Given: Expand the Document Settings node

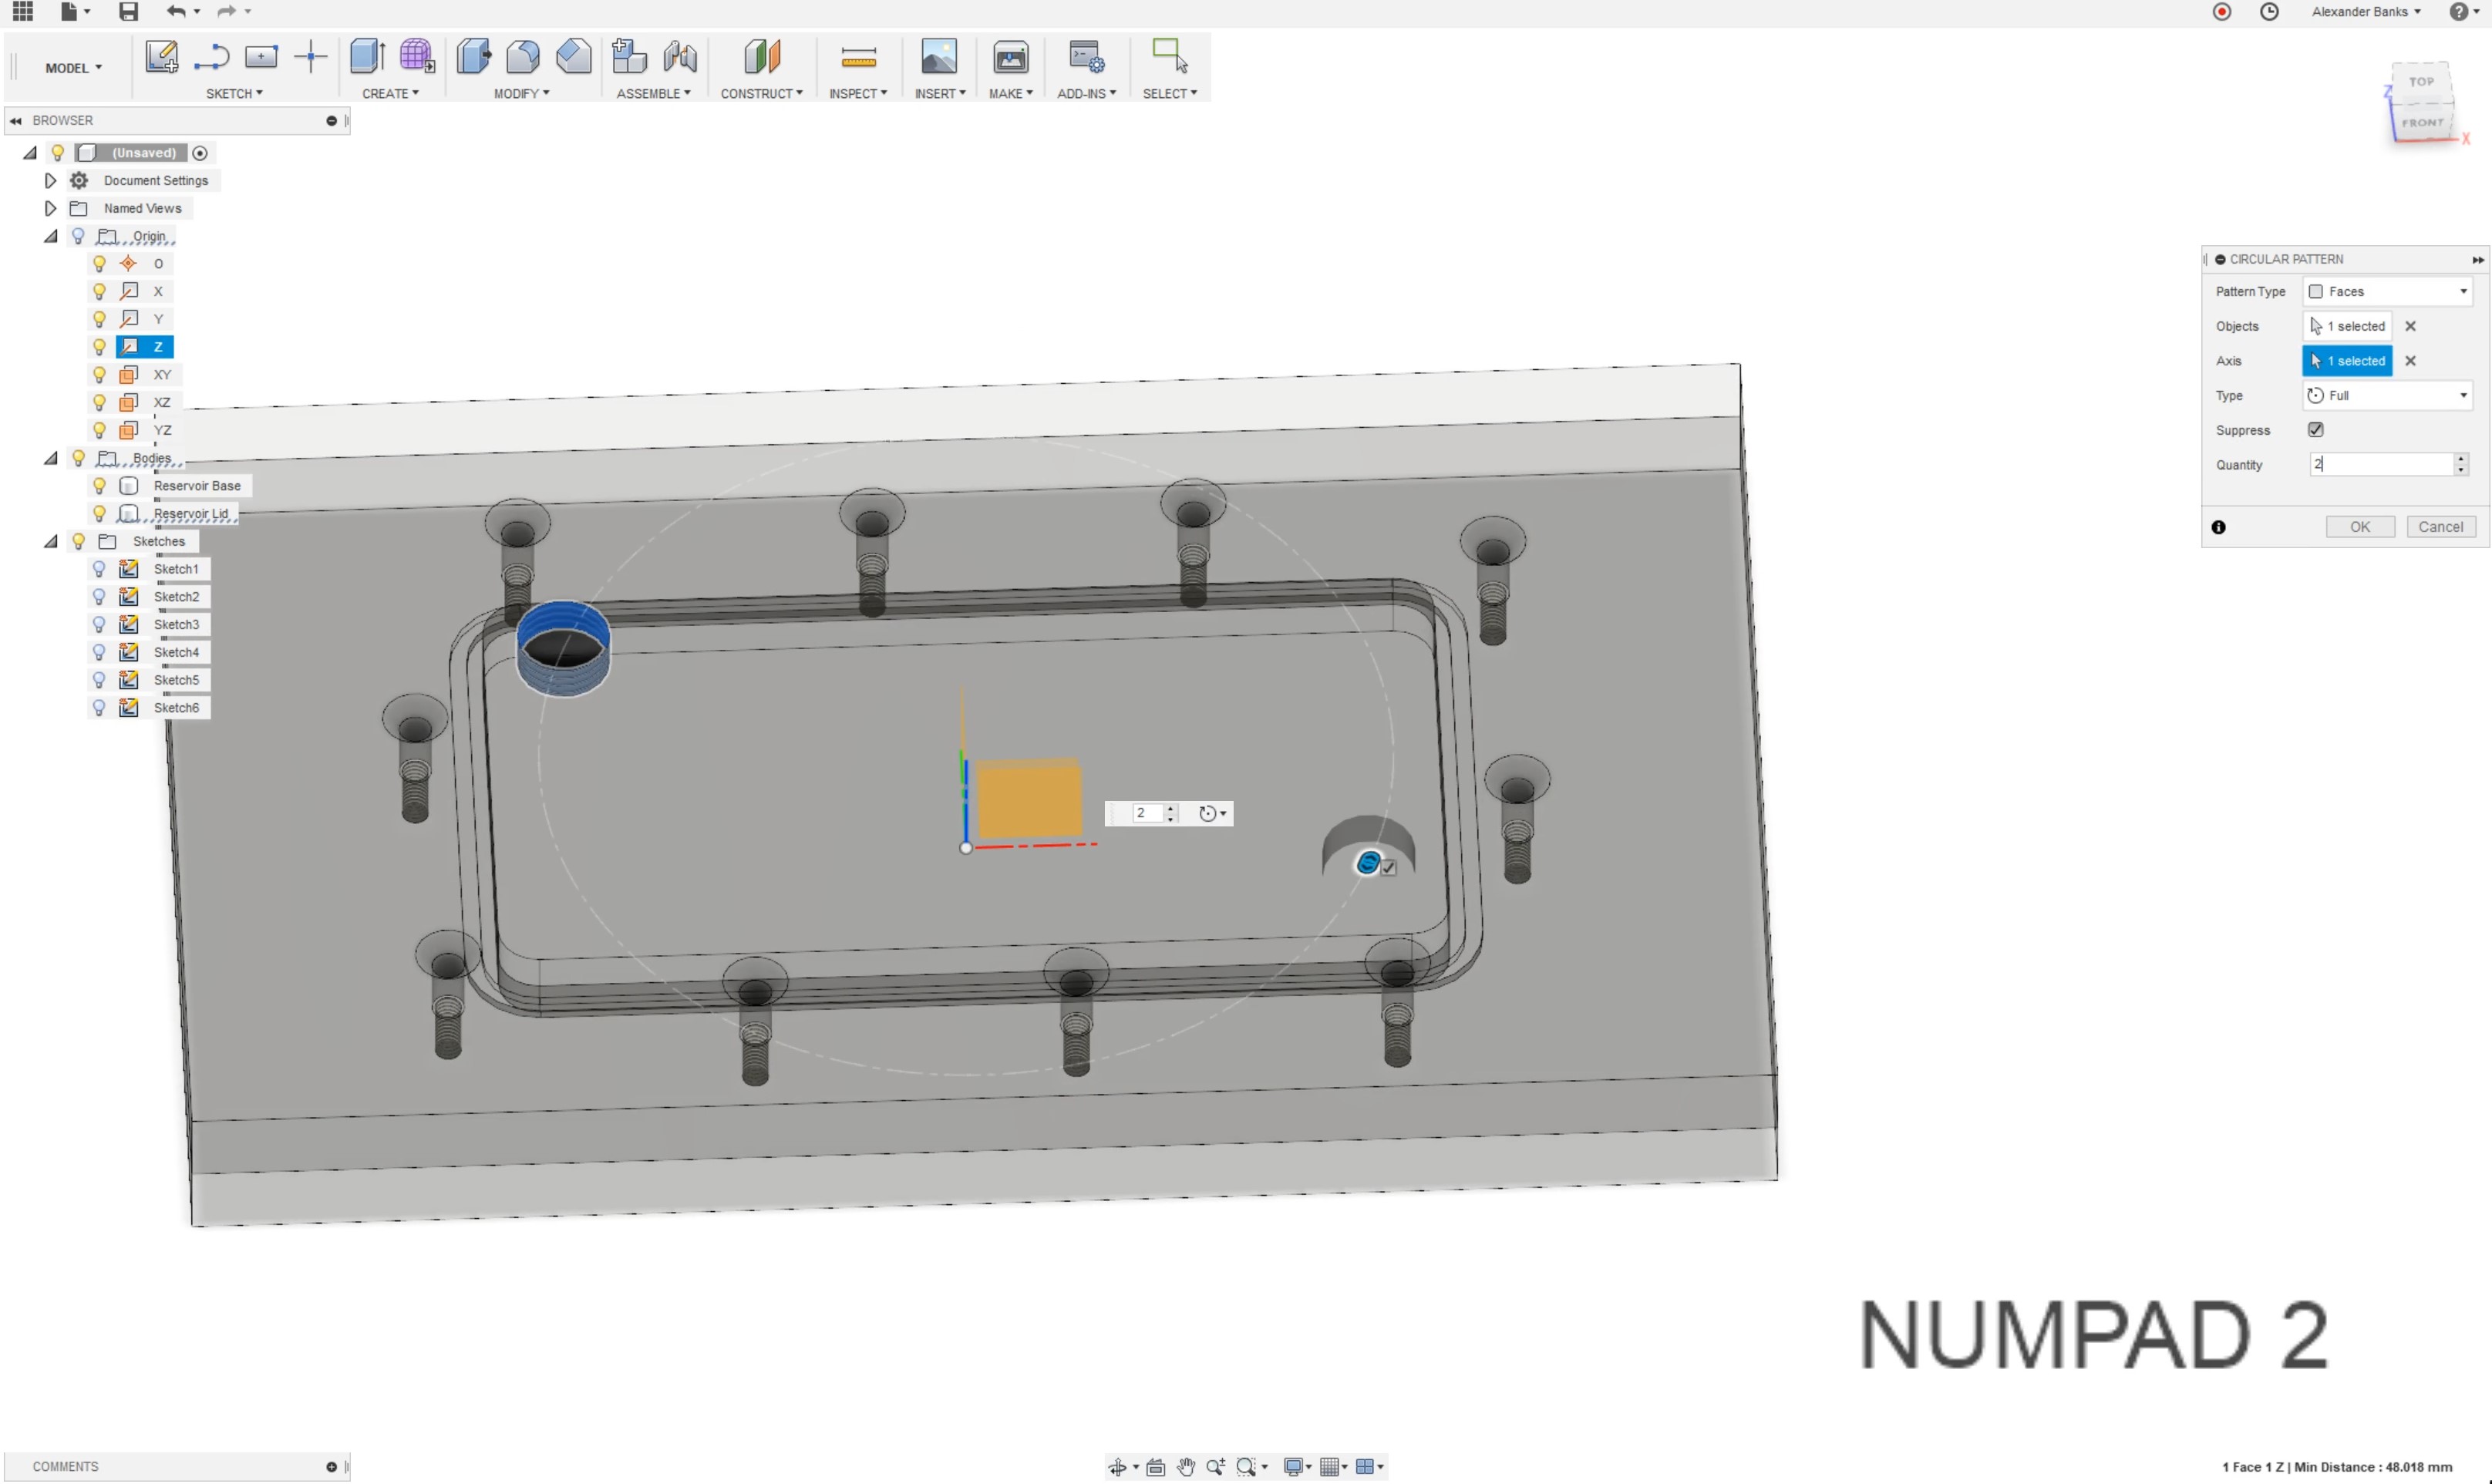Looking at the screenshot, I should tap(50, 181).
